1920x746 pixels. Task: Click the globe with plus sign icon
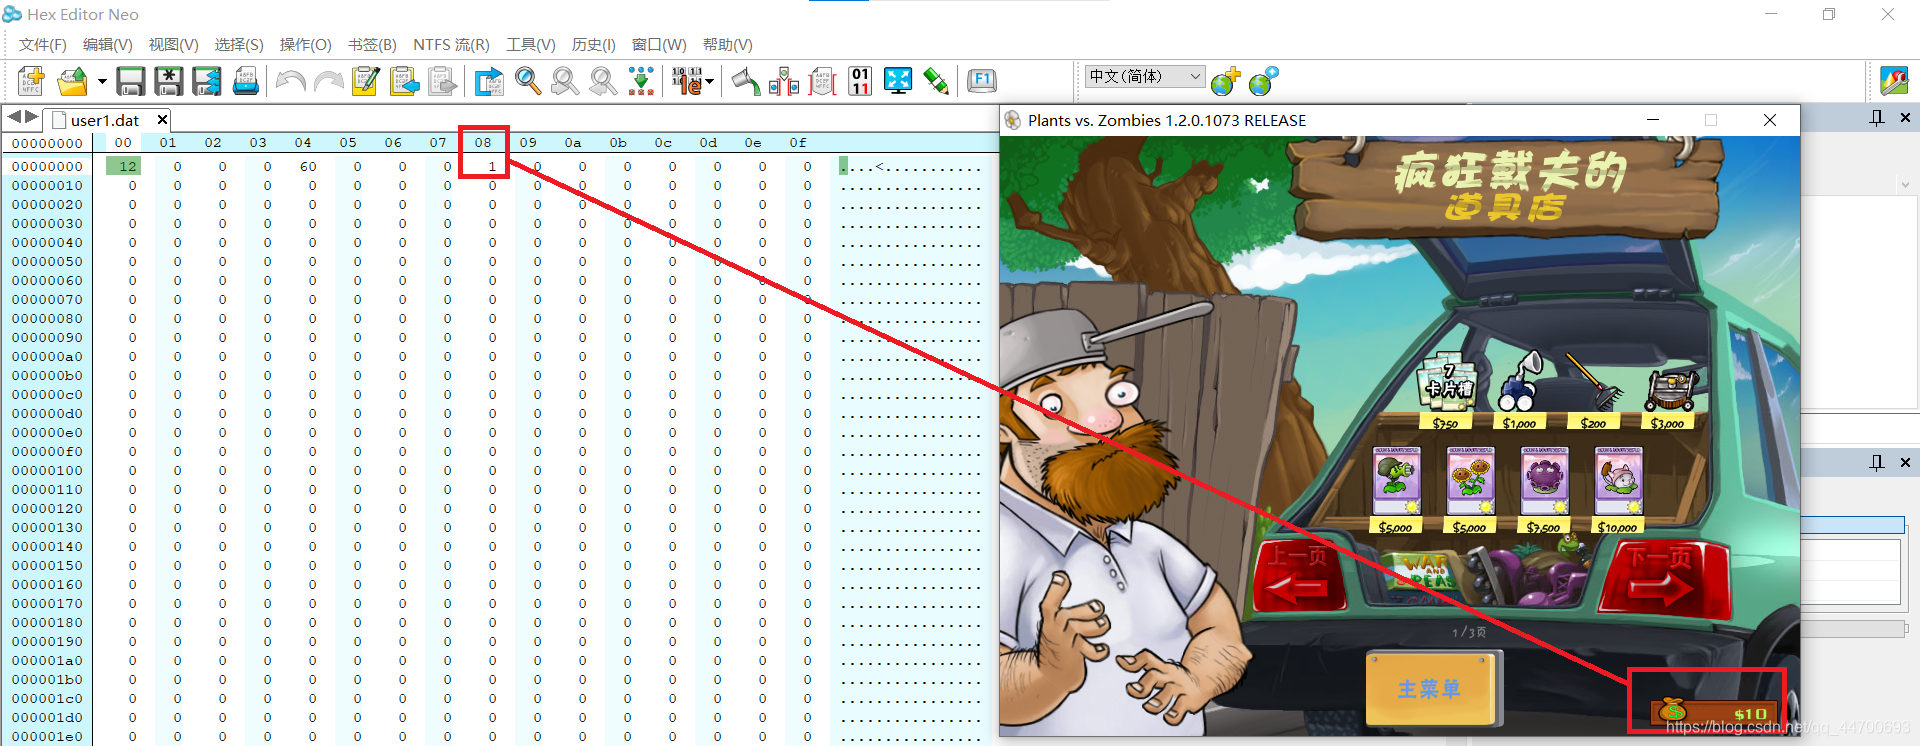coord(1225,81)
